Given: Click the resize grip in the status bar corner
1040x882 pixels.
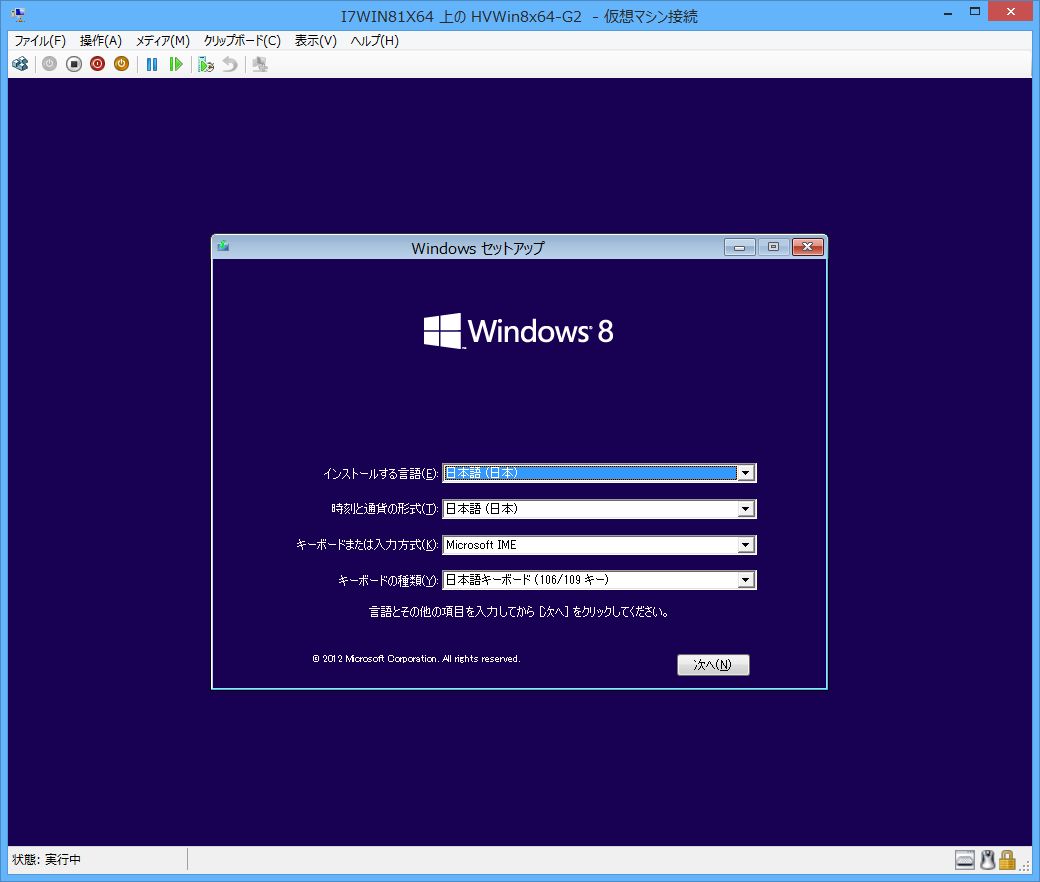Looking at the screenshot, I should coord(1025,866).
